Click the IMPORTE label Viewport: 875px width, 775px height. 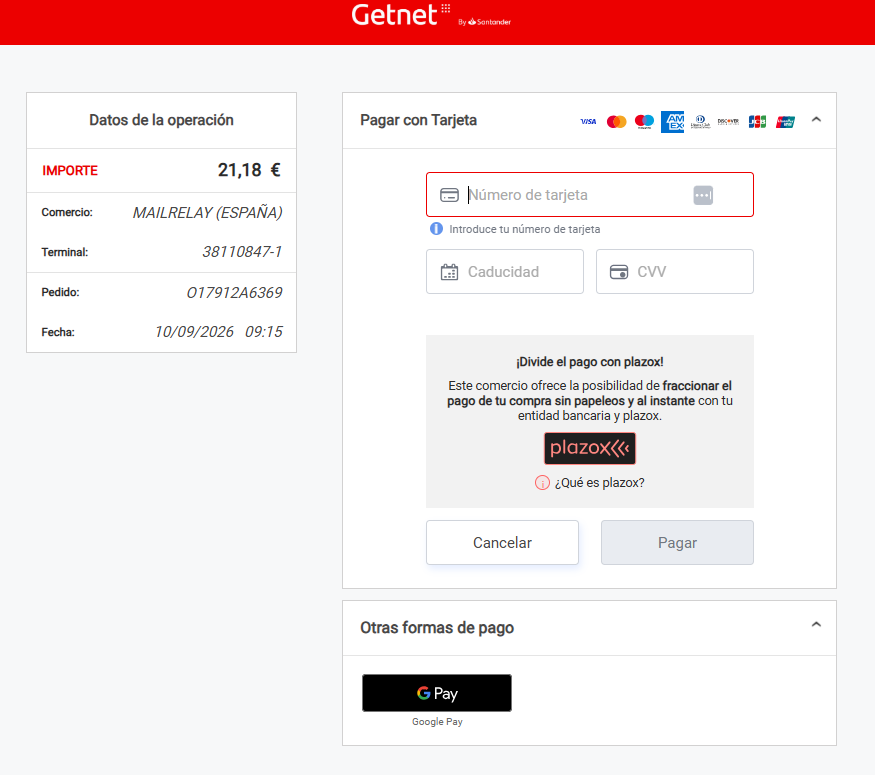[70, 171]
